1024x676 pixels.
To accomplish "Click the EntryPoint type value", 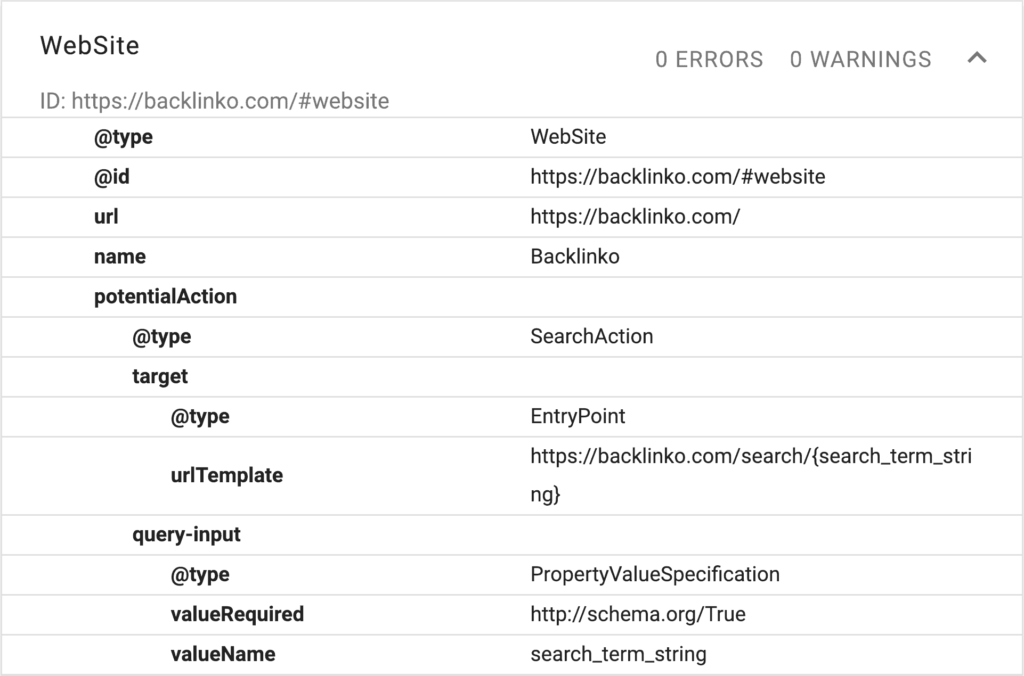I will (x=578, y=417).
